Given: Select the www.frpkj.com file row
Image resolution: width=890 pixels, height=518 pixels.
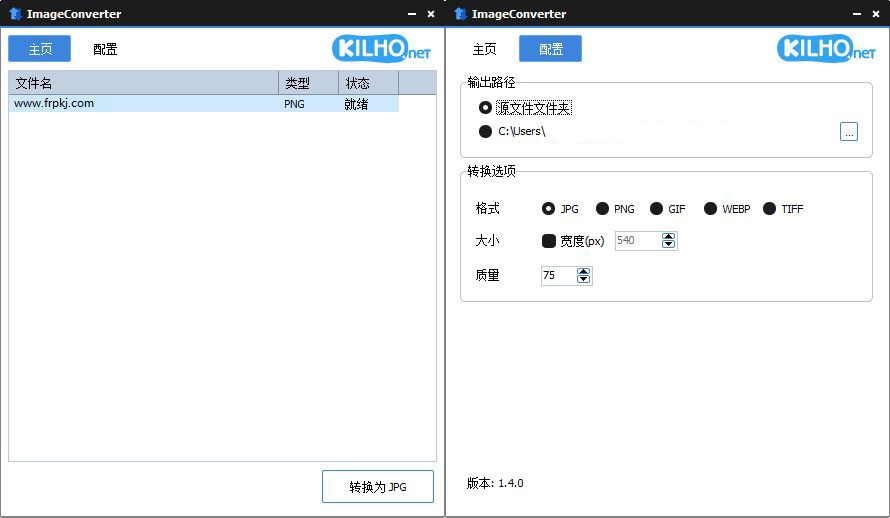Looking at the screenshot, I should [203, 103].
